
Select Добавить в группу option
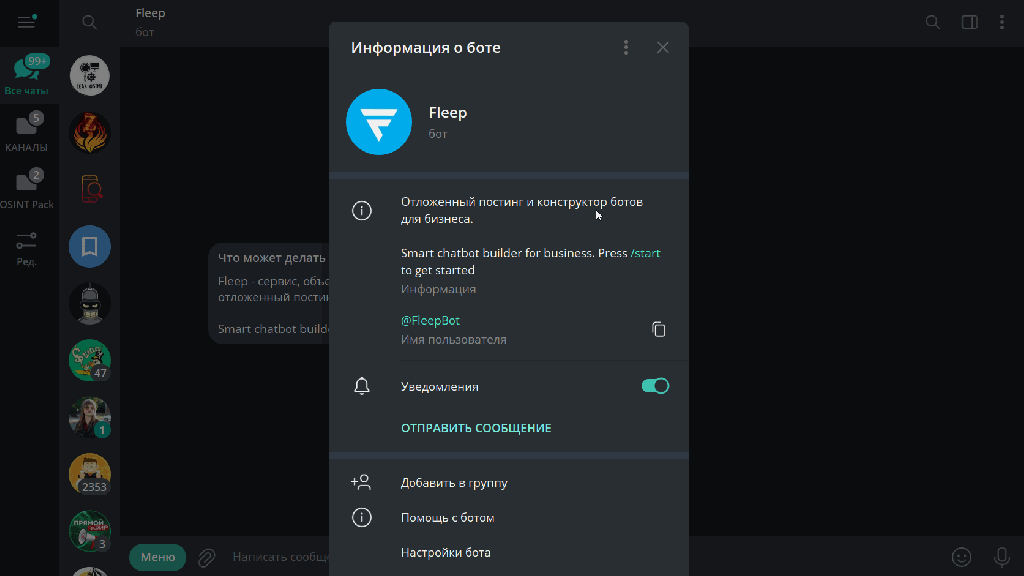point(454,483)
